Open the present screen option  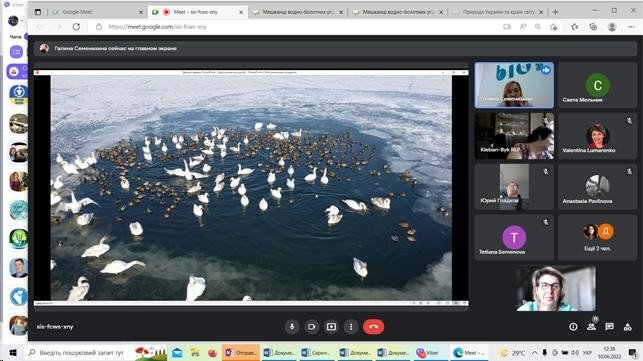coord(331,327)
